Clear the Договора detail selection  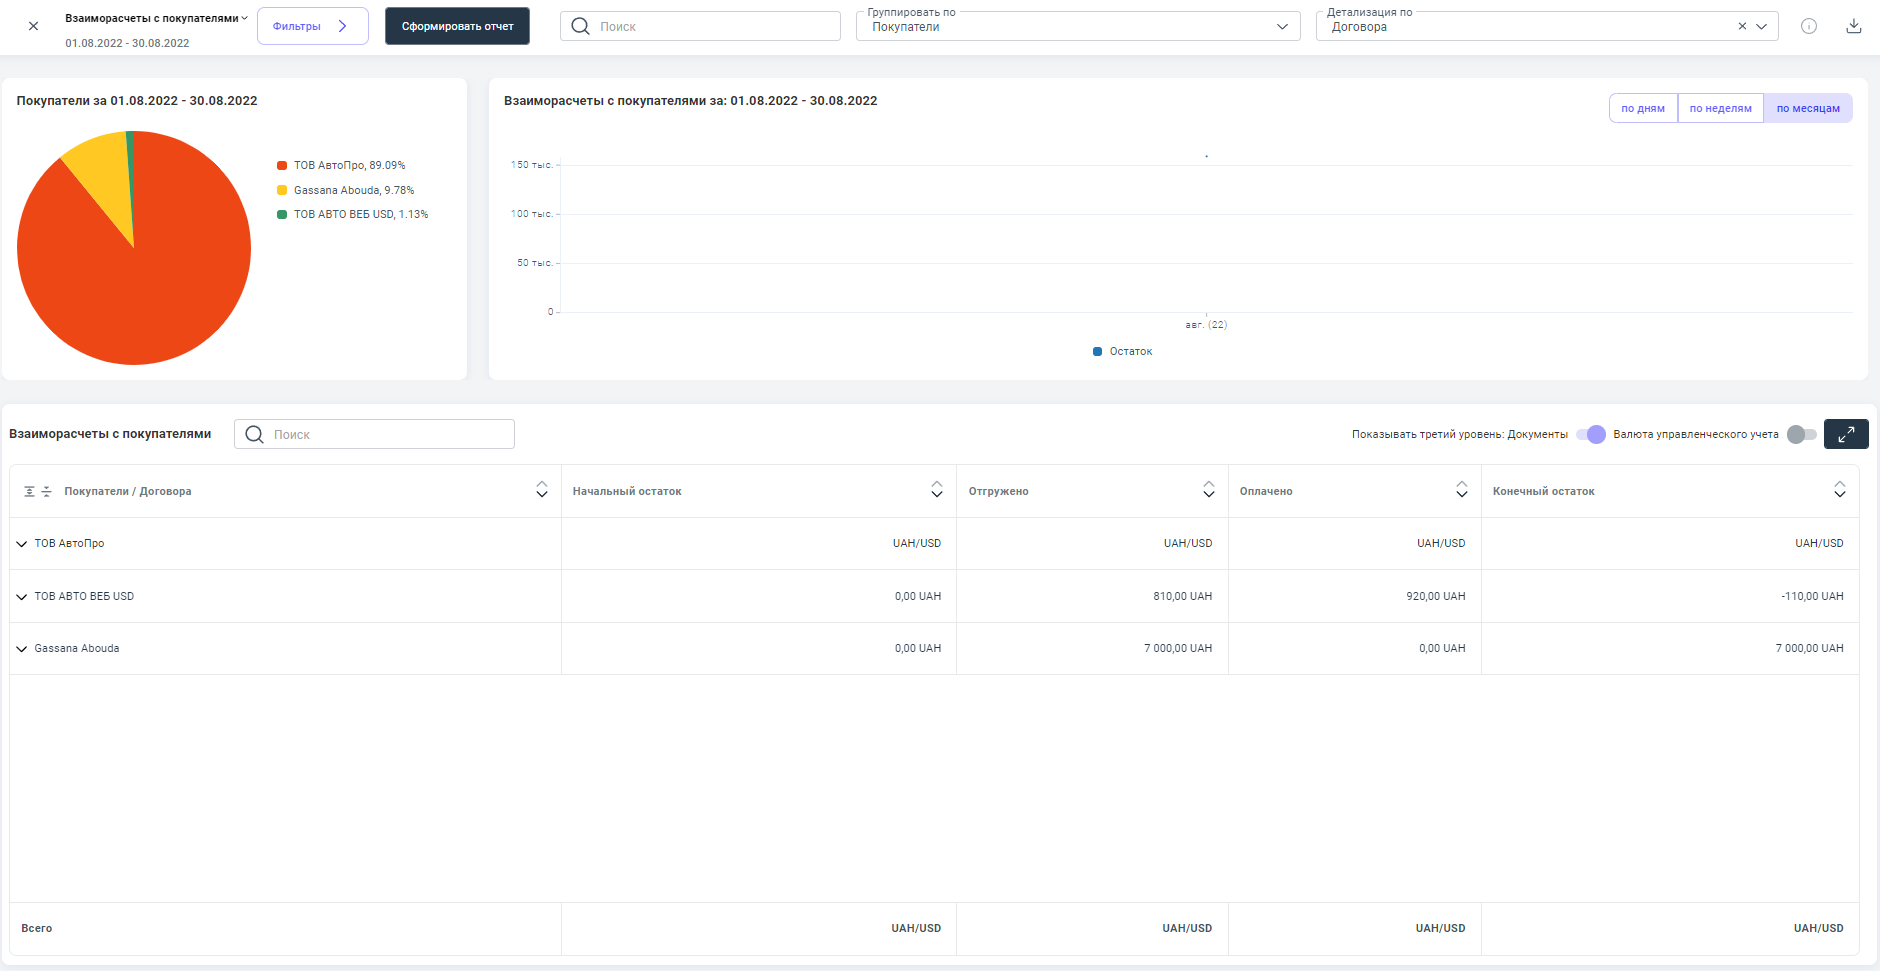(x=1742, y=27)
